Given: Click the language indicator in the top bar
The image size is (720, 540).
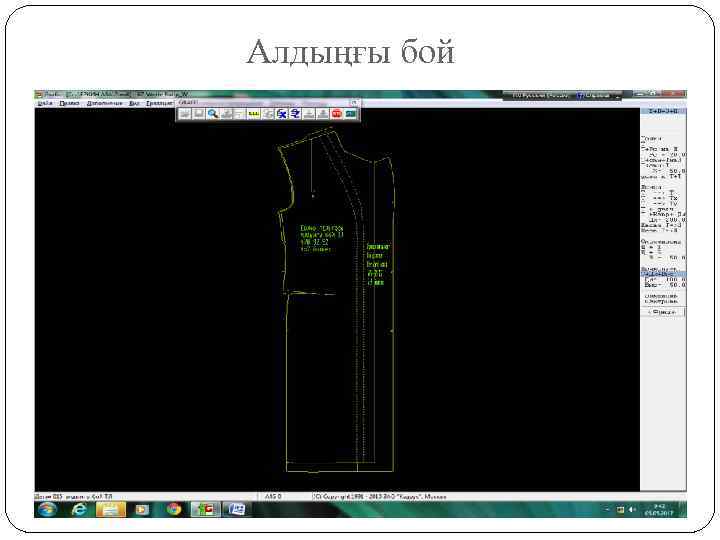Looking at the screenshot, I should point(540,96).
